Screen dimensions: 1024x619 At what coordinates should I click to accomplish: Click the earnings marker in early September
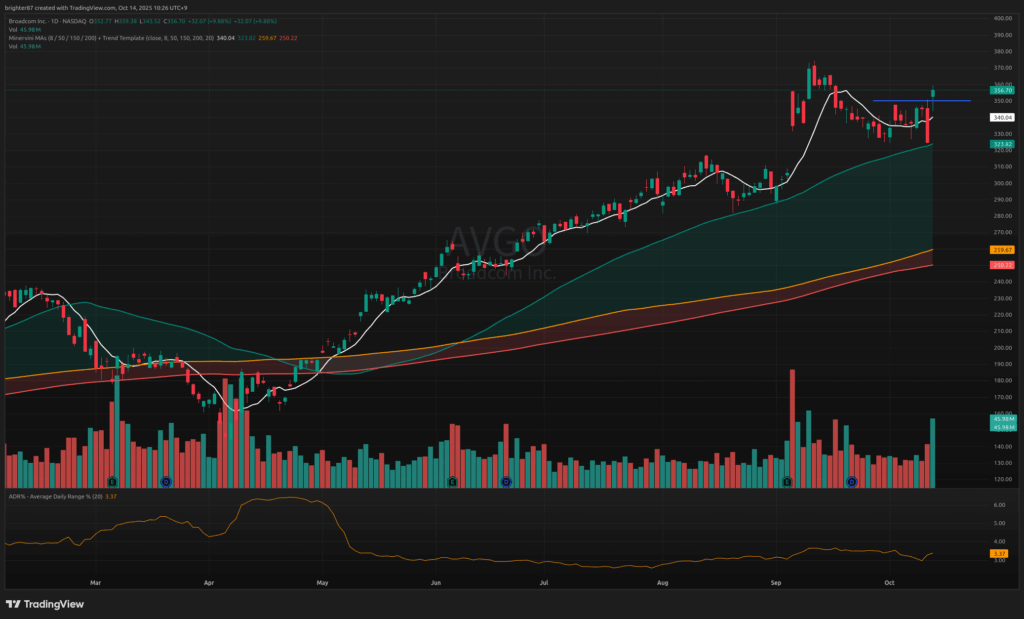[x=787, y=482]
